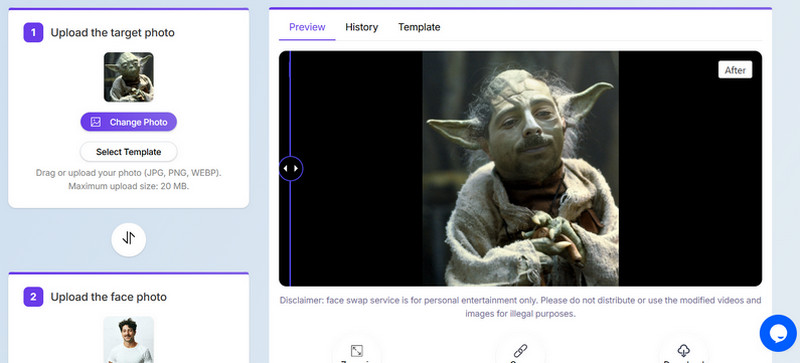
Task: Click the target photo thumbnail
Action: pyautogui.click(x=129, y=77)
